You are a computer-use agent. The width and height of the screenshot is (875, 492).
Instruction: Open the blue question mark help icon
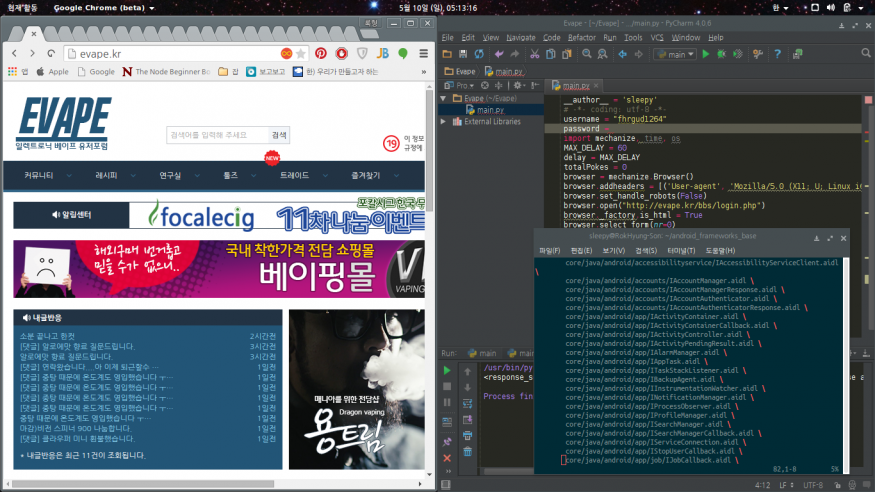(x=777, y=54)
